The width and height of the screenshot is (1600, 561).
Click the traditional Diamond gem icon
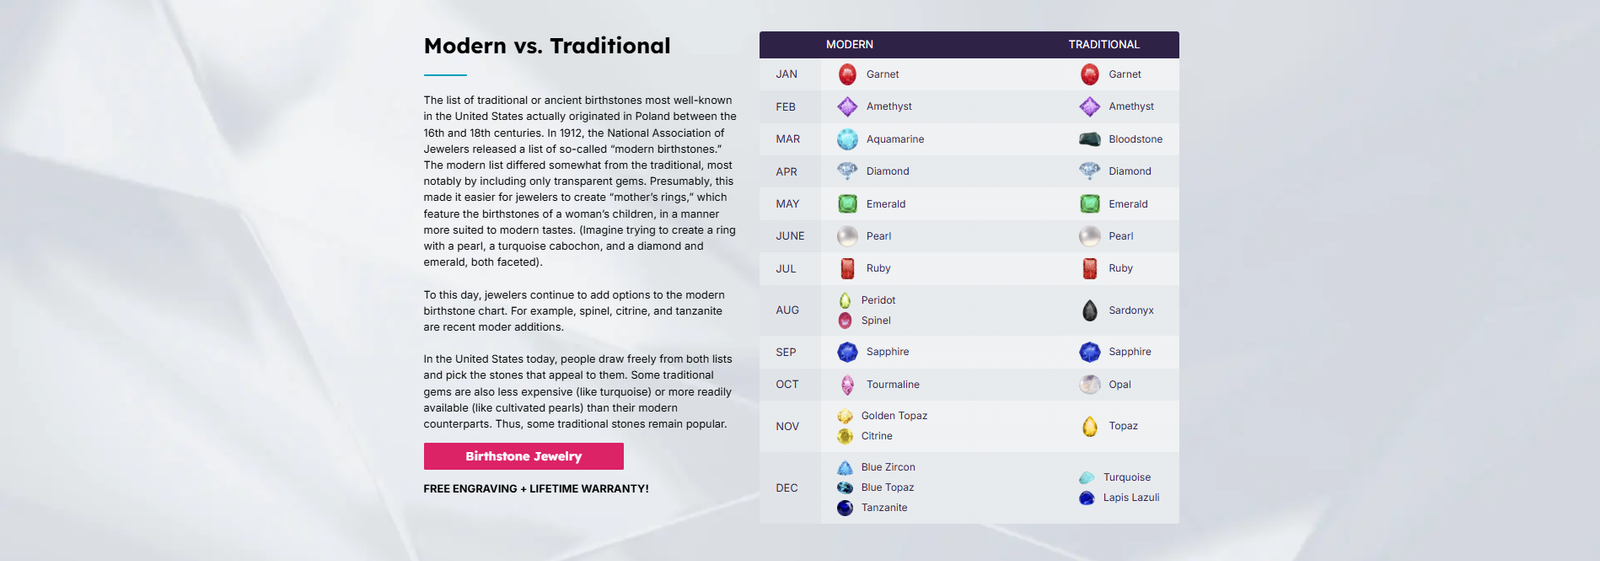(x=1090, y=171)
